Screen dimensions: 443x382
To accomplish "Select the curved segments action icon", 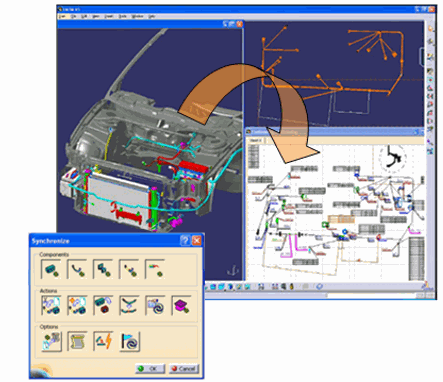I will coord(129,305).
